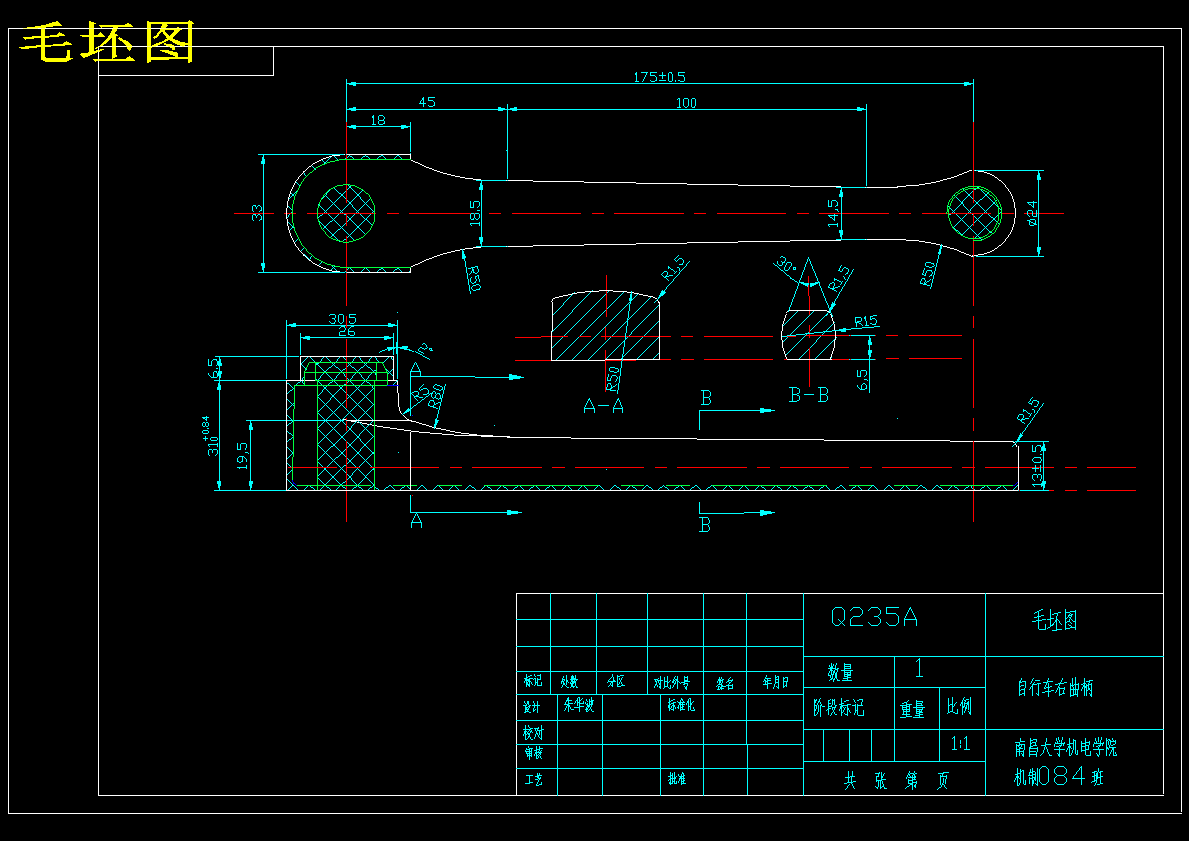Select the 18 dimension text
The width and height of the screenshot is (1189, 841).
[378, 120]
